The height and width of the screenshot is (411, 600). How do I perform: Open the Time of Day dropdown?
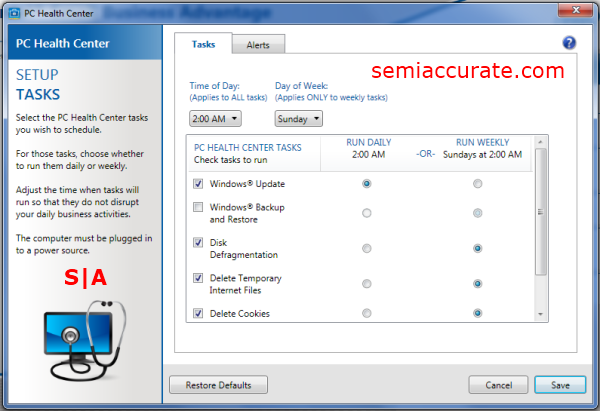click(x=214, y=119)
